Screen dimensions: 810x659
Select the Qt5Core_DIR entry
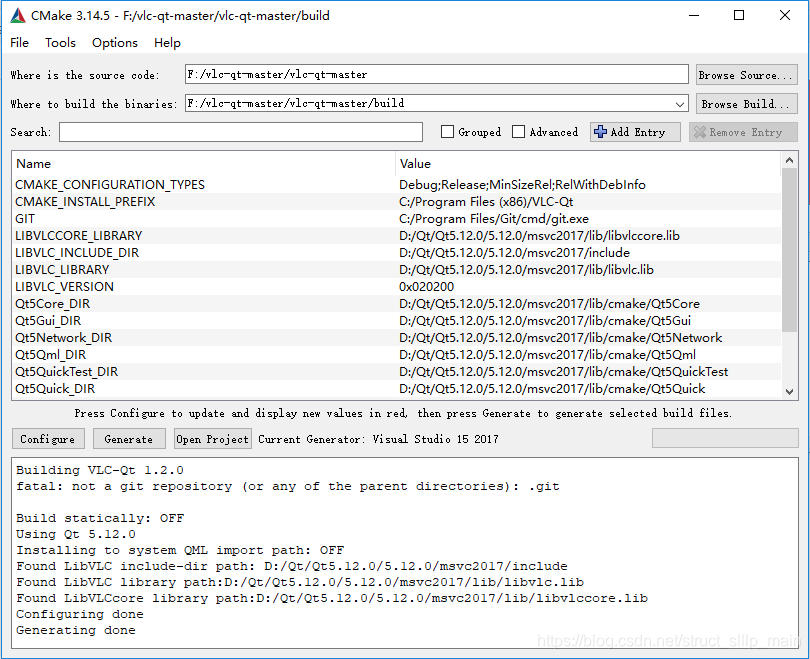53,304
